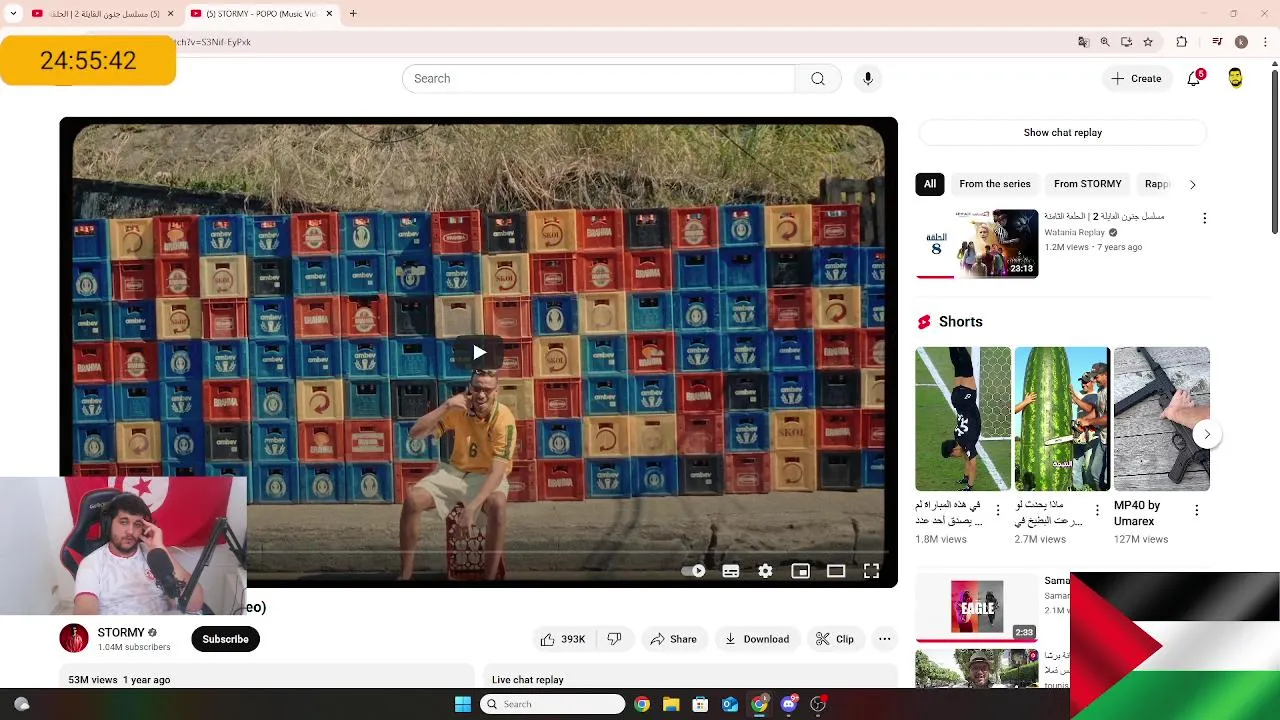
Task: Create a Clip of the video
Action: 834,639
